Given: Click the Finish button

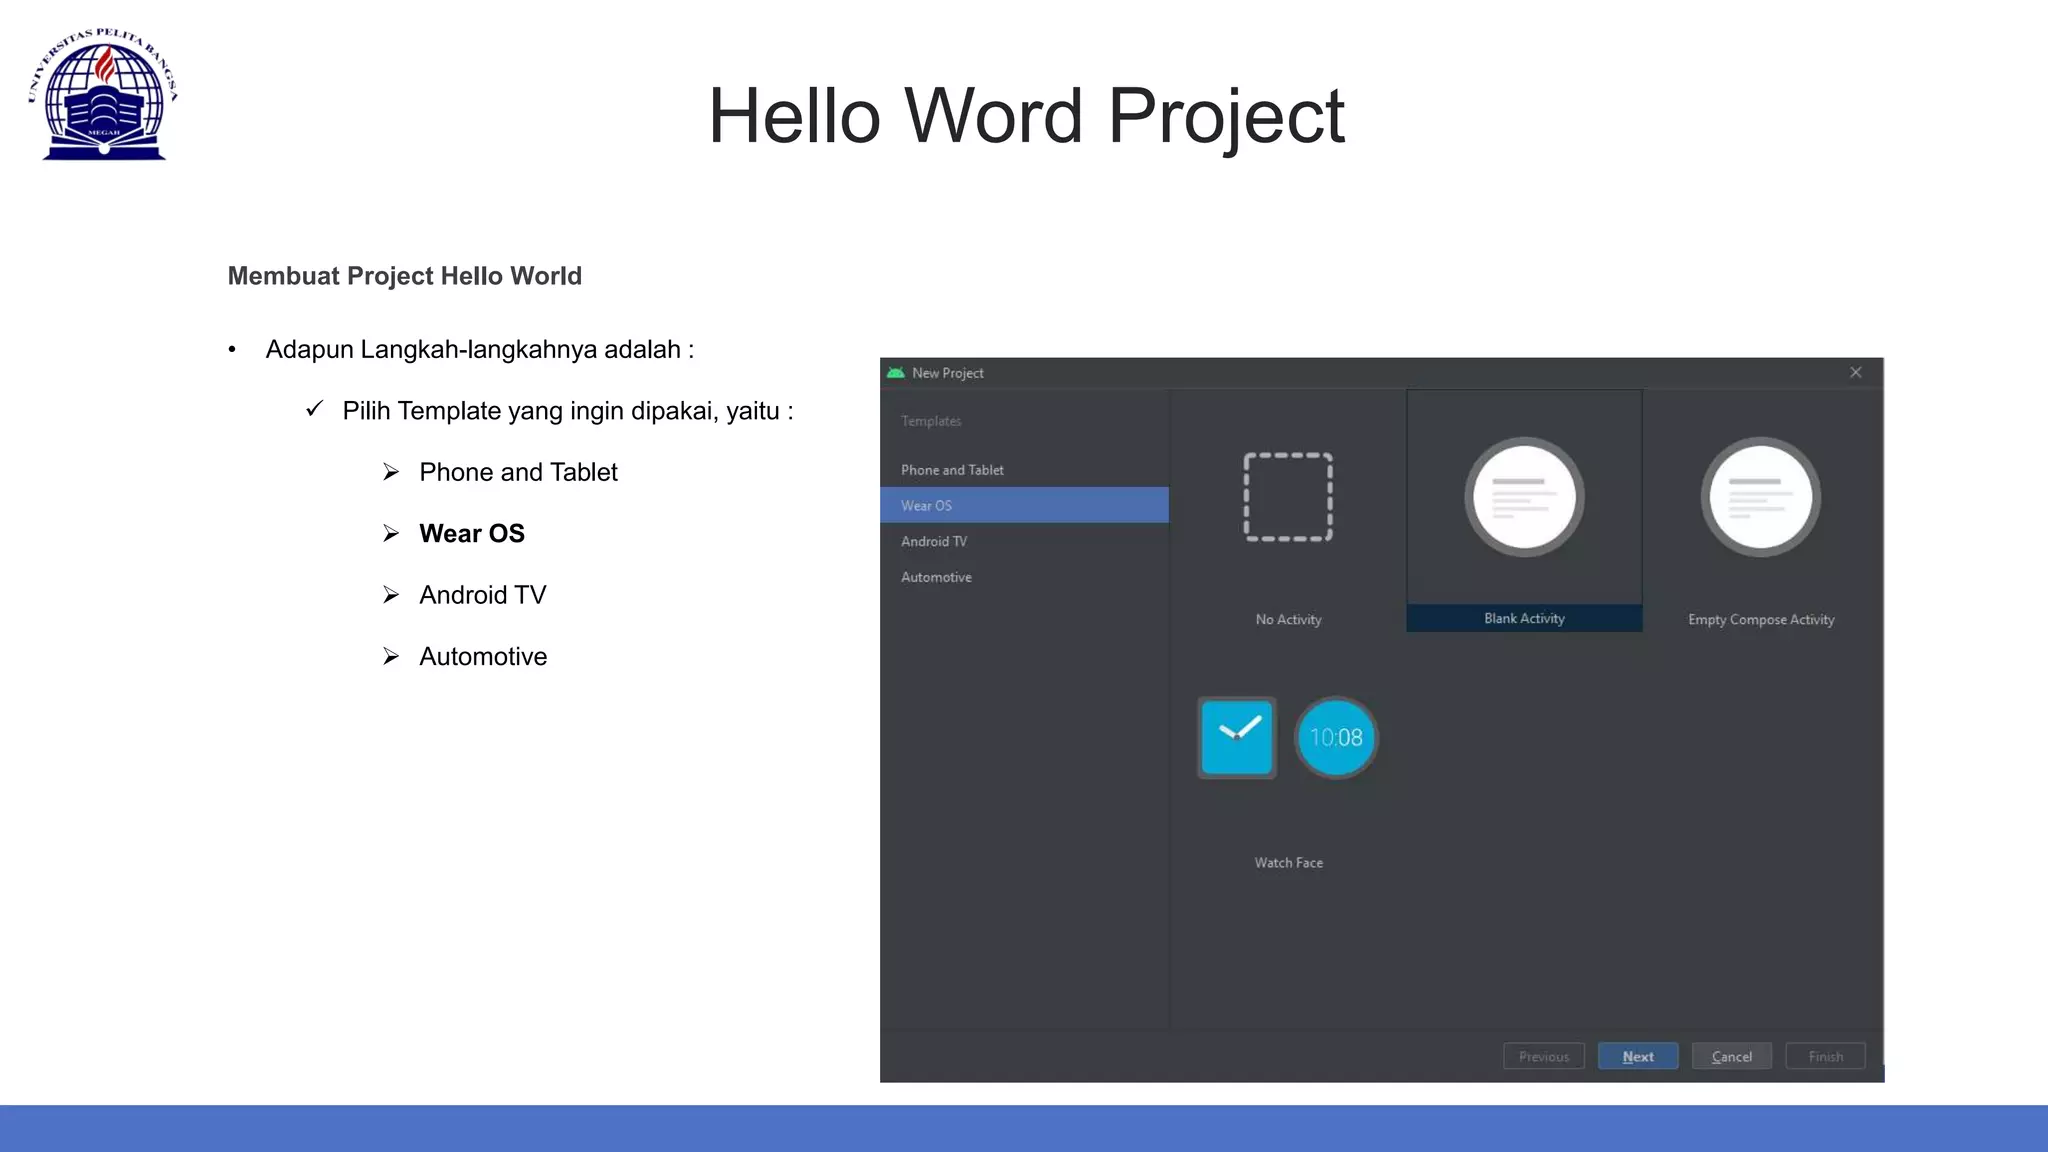Looking at the screenshot, I should click(1825, 1056).
